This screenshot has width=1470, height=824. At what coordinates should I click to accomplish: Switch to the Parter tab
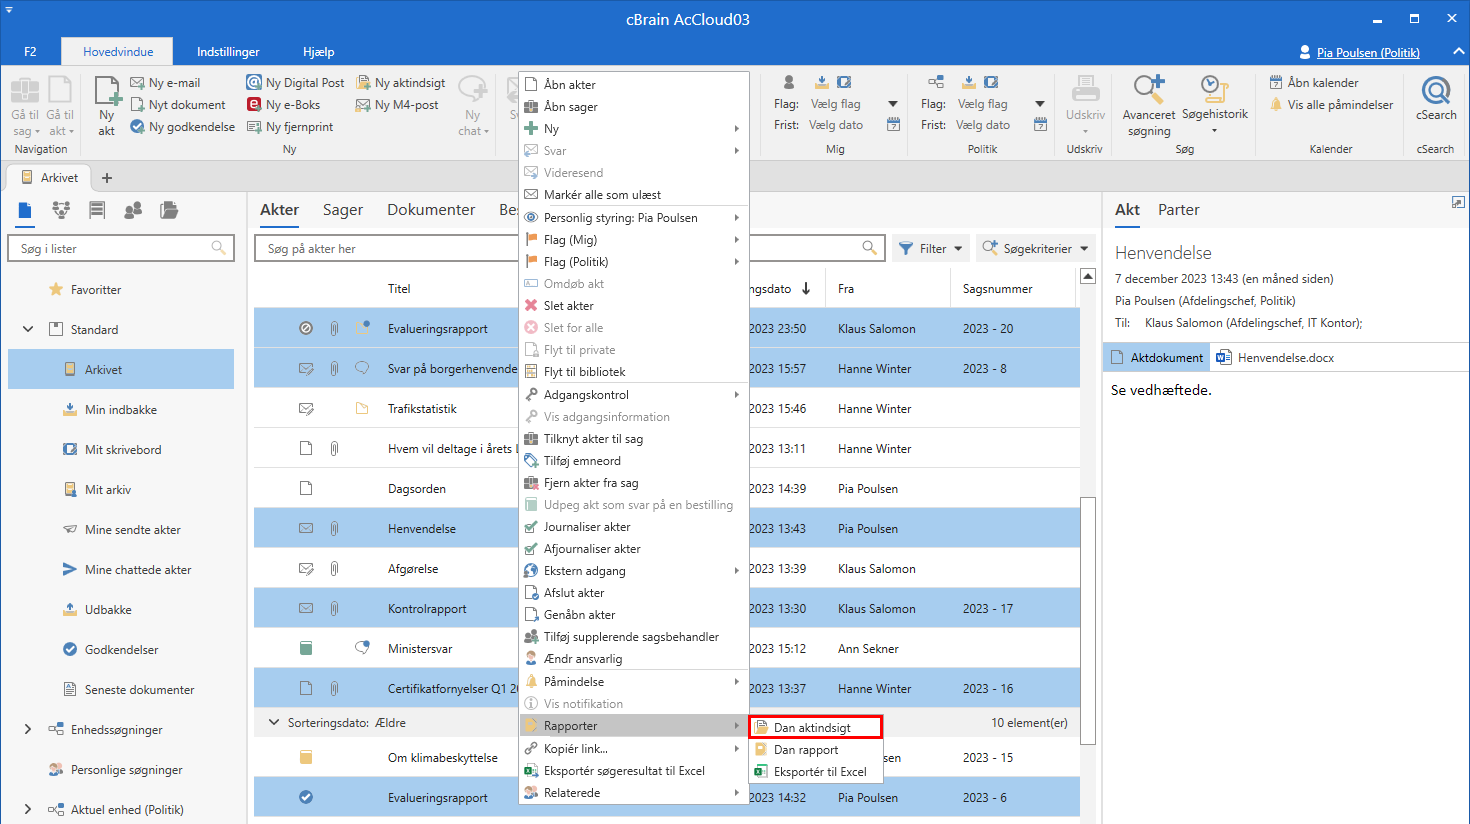coord(1178,210)
